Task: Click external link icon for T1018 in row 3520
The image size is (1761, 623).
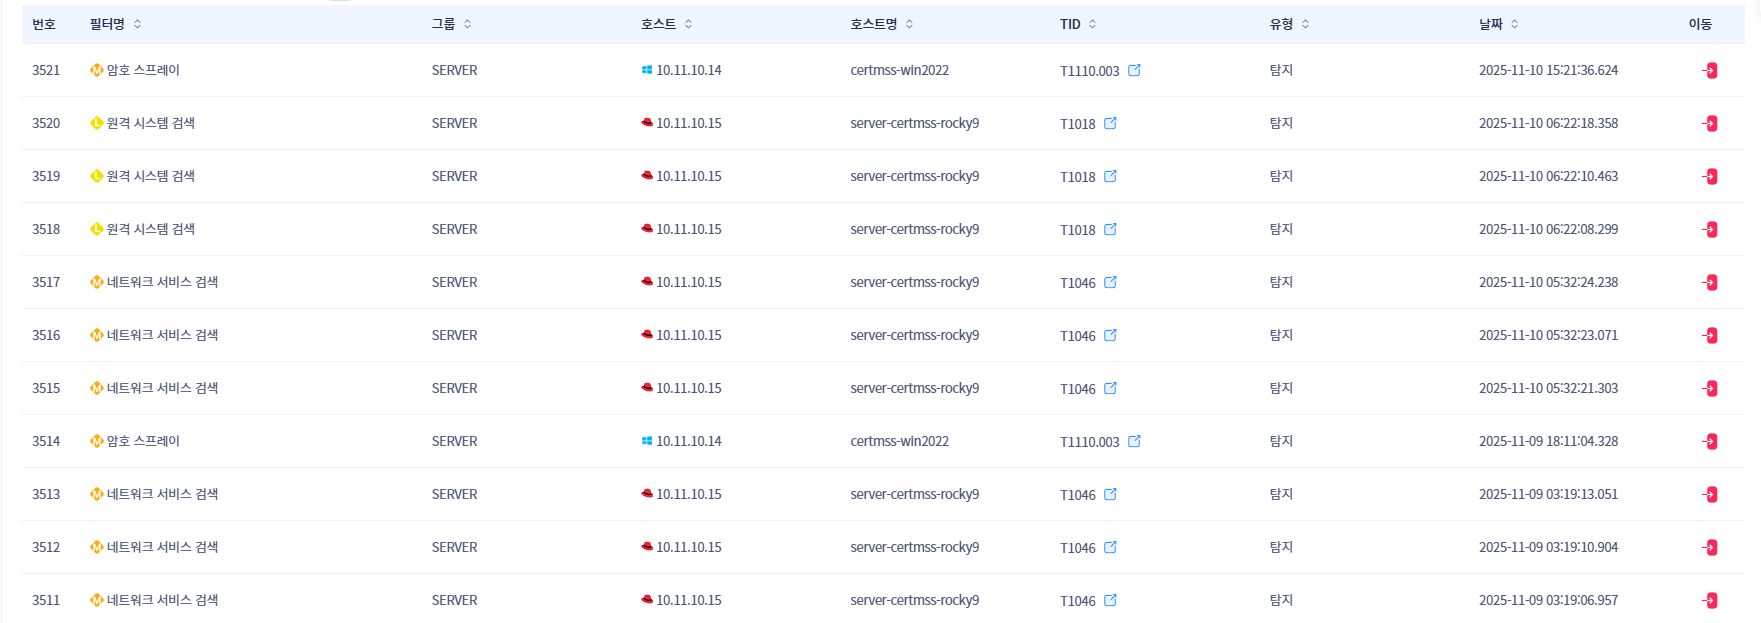Action: (x=1110, y=123)
